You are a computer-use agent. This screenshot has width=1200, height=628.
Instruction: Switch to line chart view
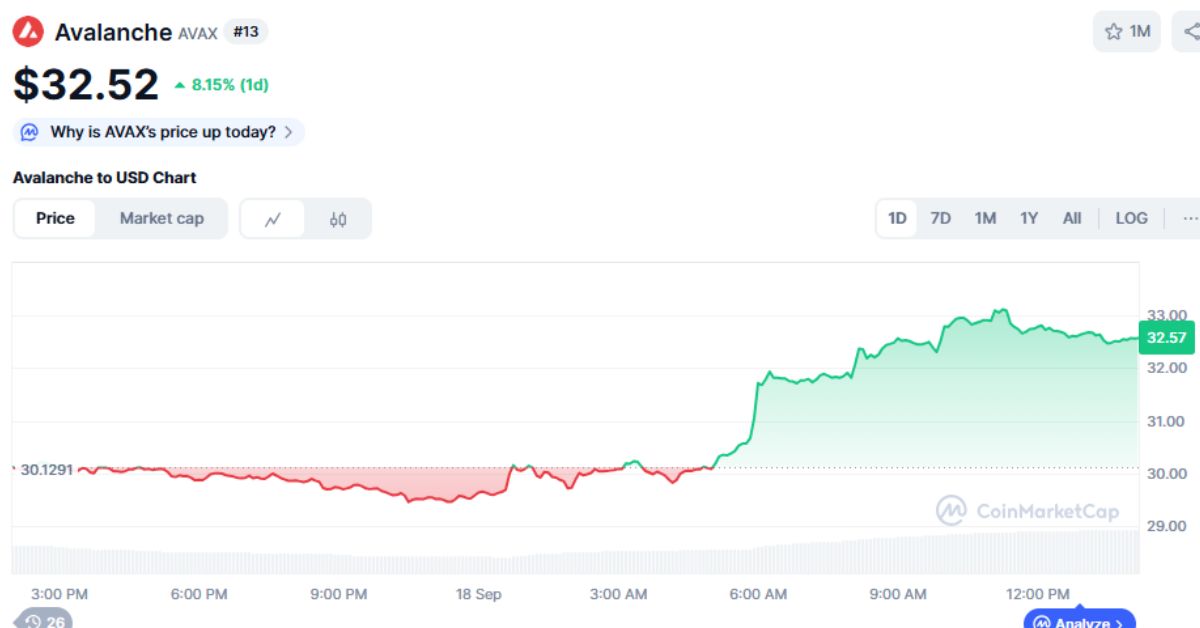pos(273,219)
